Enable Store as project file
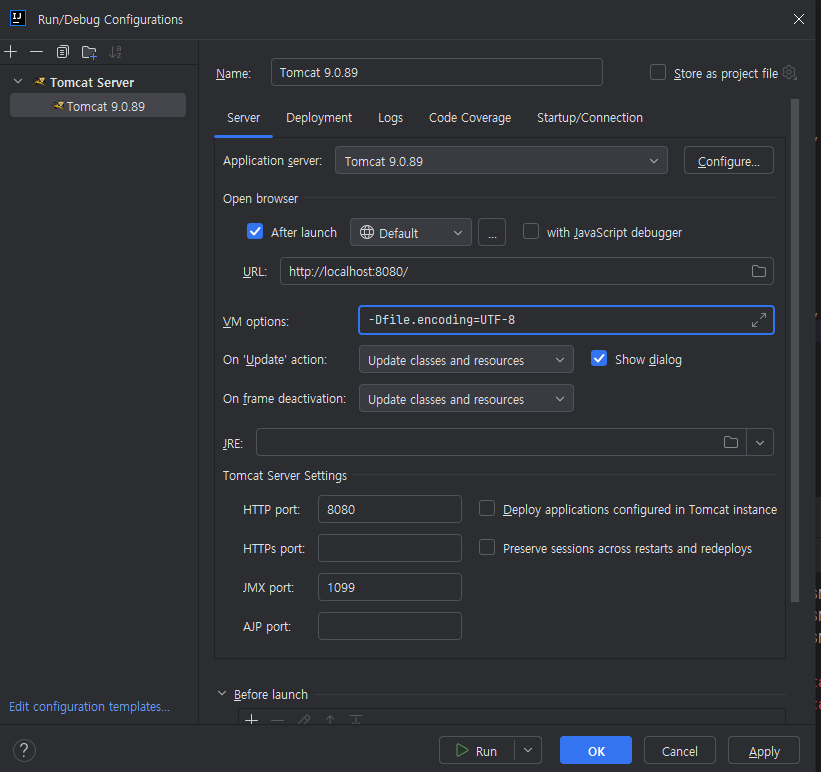 pyautogui.click(x=658, y=72)
